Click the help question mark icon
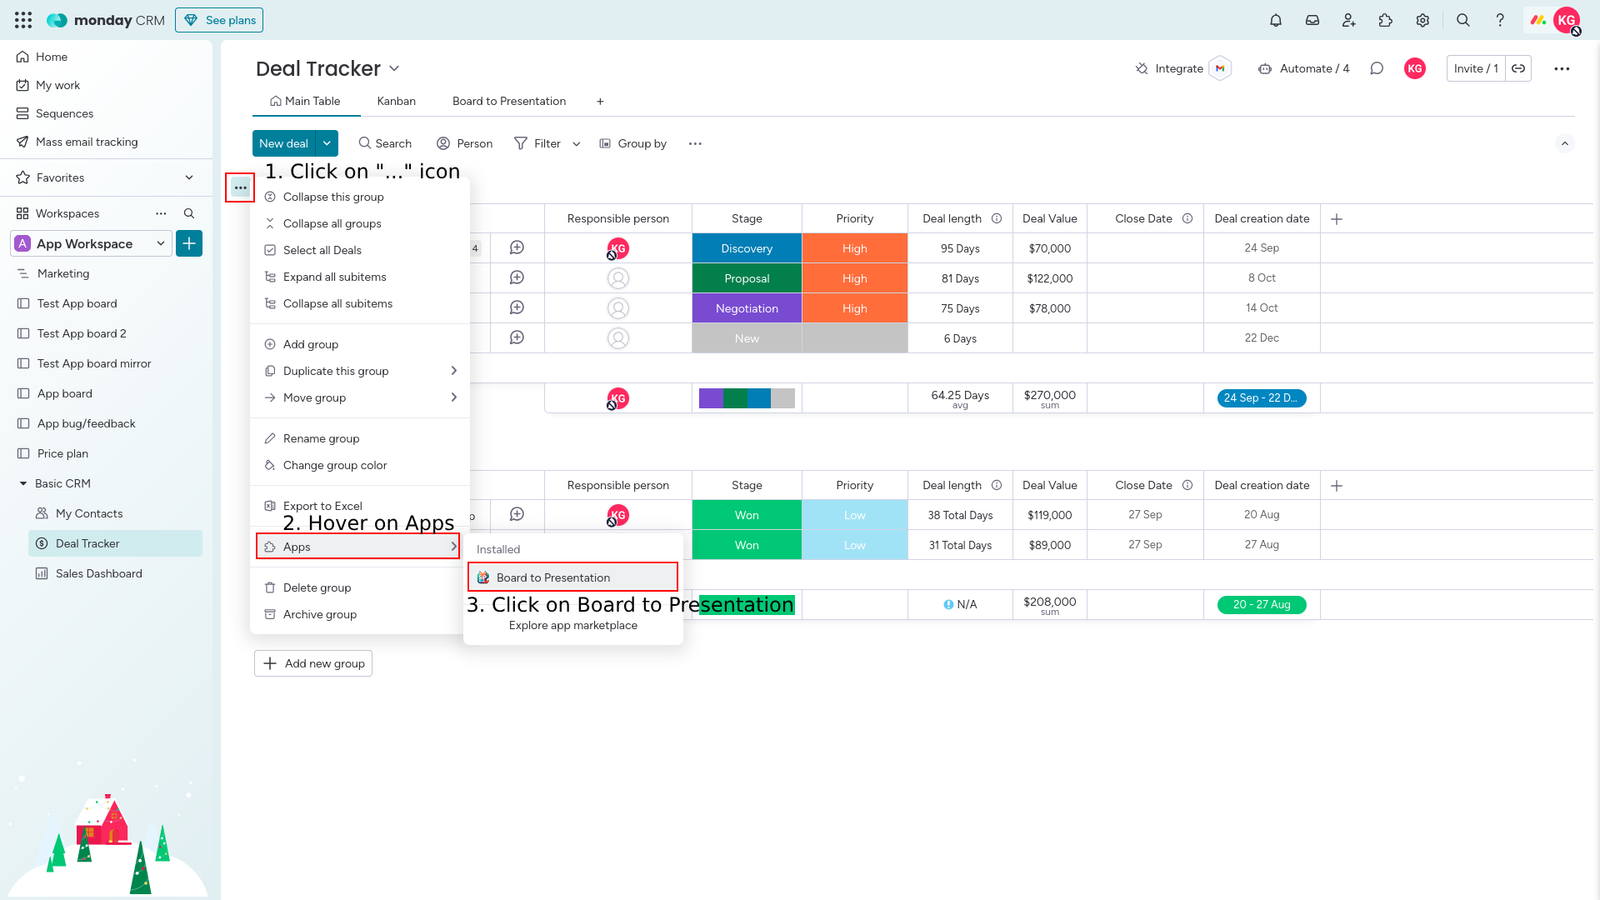1600x900 pixels. pyautogui.click(x=1499, y=20)
